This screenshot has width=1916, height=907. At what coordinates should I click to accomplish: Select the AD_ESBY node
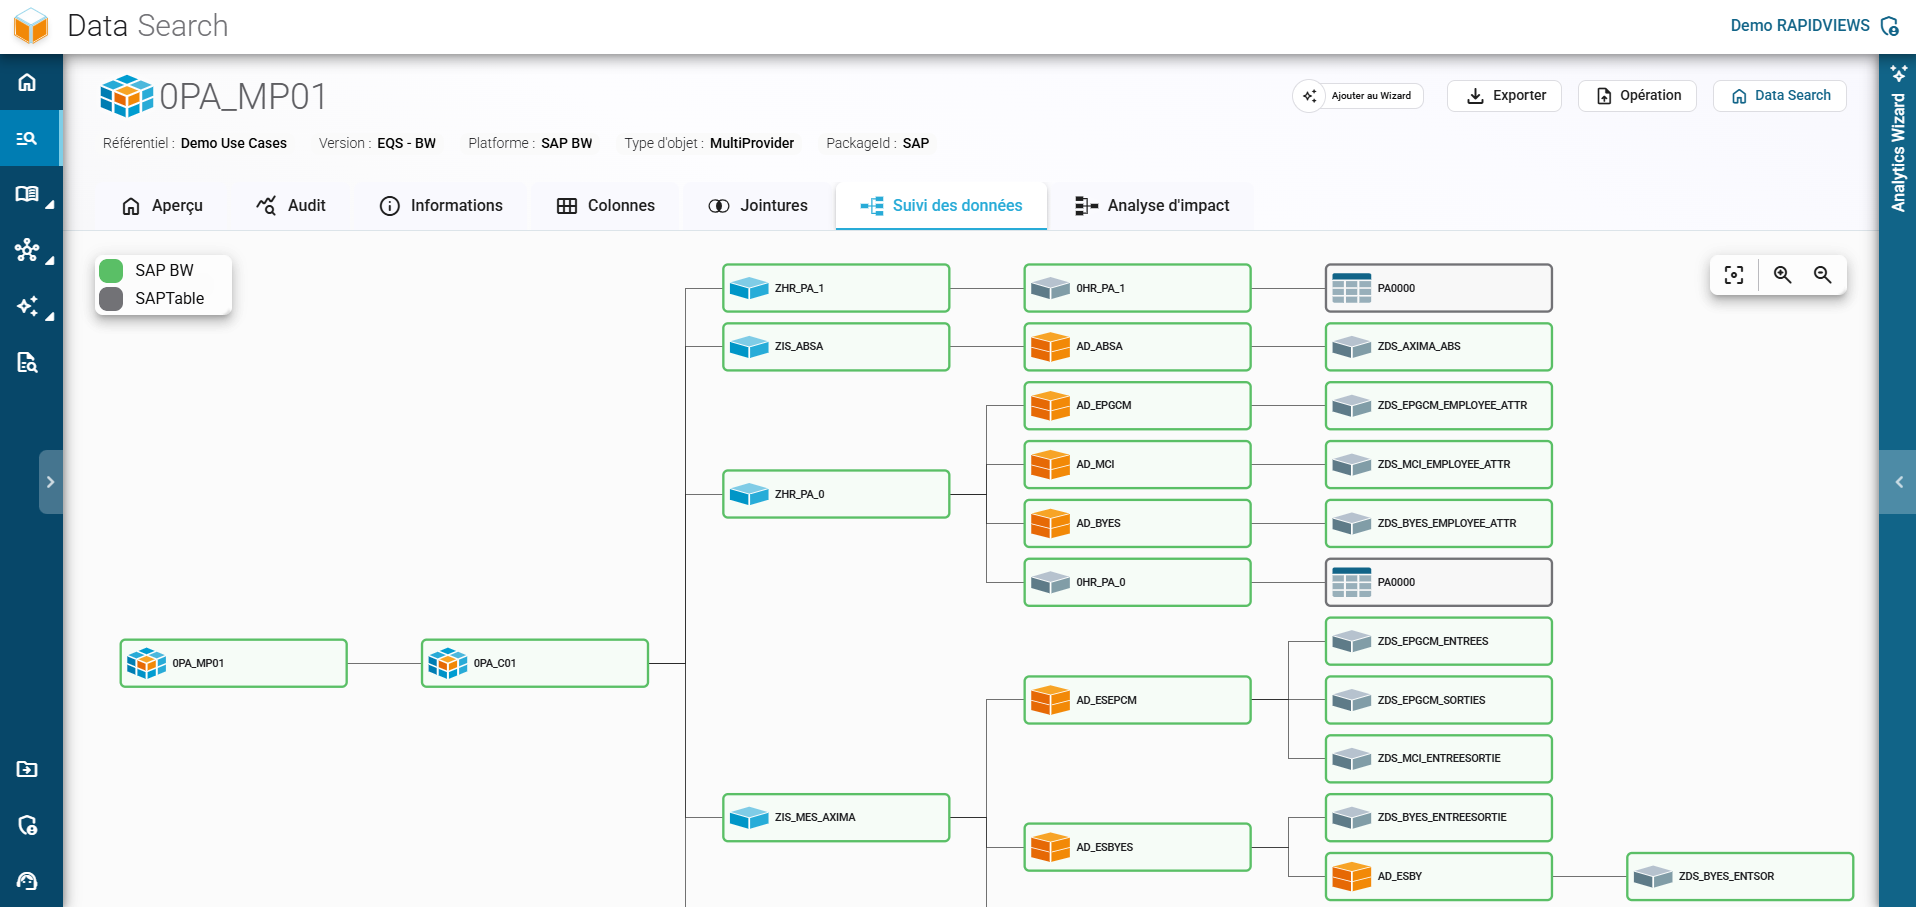1439,876
